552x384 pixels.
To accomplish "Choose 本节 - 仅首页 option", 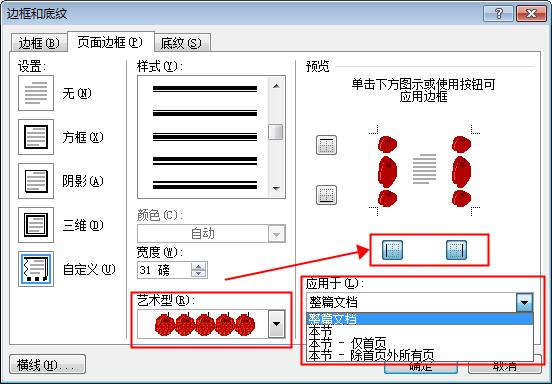I will (420, 343).
